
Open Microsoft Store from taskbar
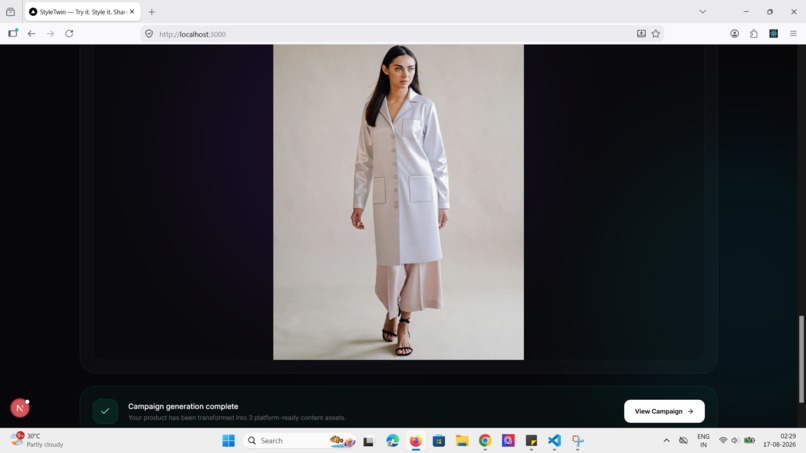tap(438, 441)
